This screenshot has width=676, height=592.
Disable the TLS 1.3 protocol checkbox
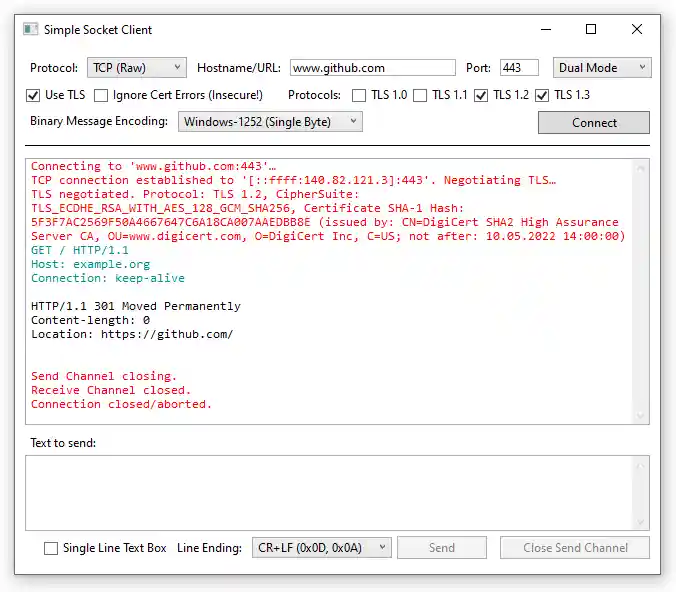coord(542,96)
